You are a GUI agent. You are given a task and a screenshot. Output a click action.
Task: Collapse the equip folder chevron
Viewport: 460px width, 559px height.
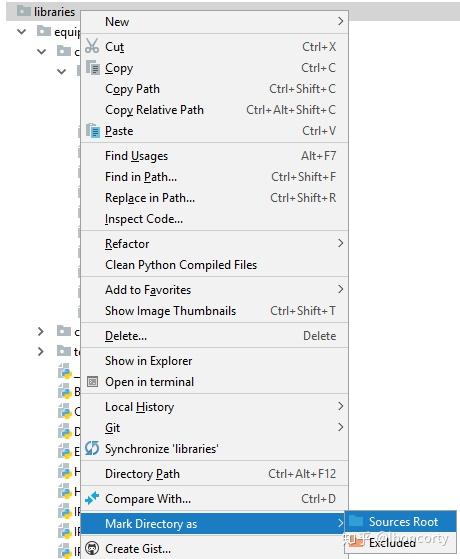[x=22, y=32]
